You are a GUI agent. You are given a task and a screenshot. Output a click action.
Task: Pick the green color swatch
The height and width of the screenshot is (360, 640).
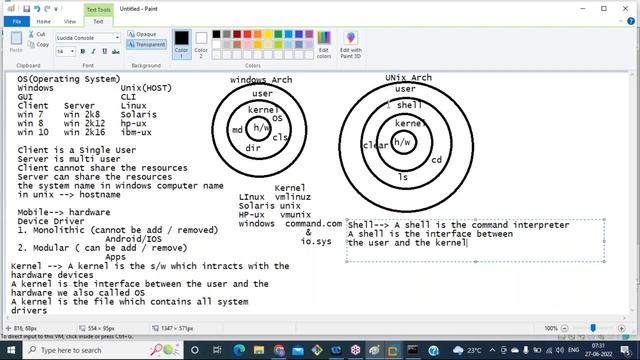pos(278,34)
